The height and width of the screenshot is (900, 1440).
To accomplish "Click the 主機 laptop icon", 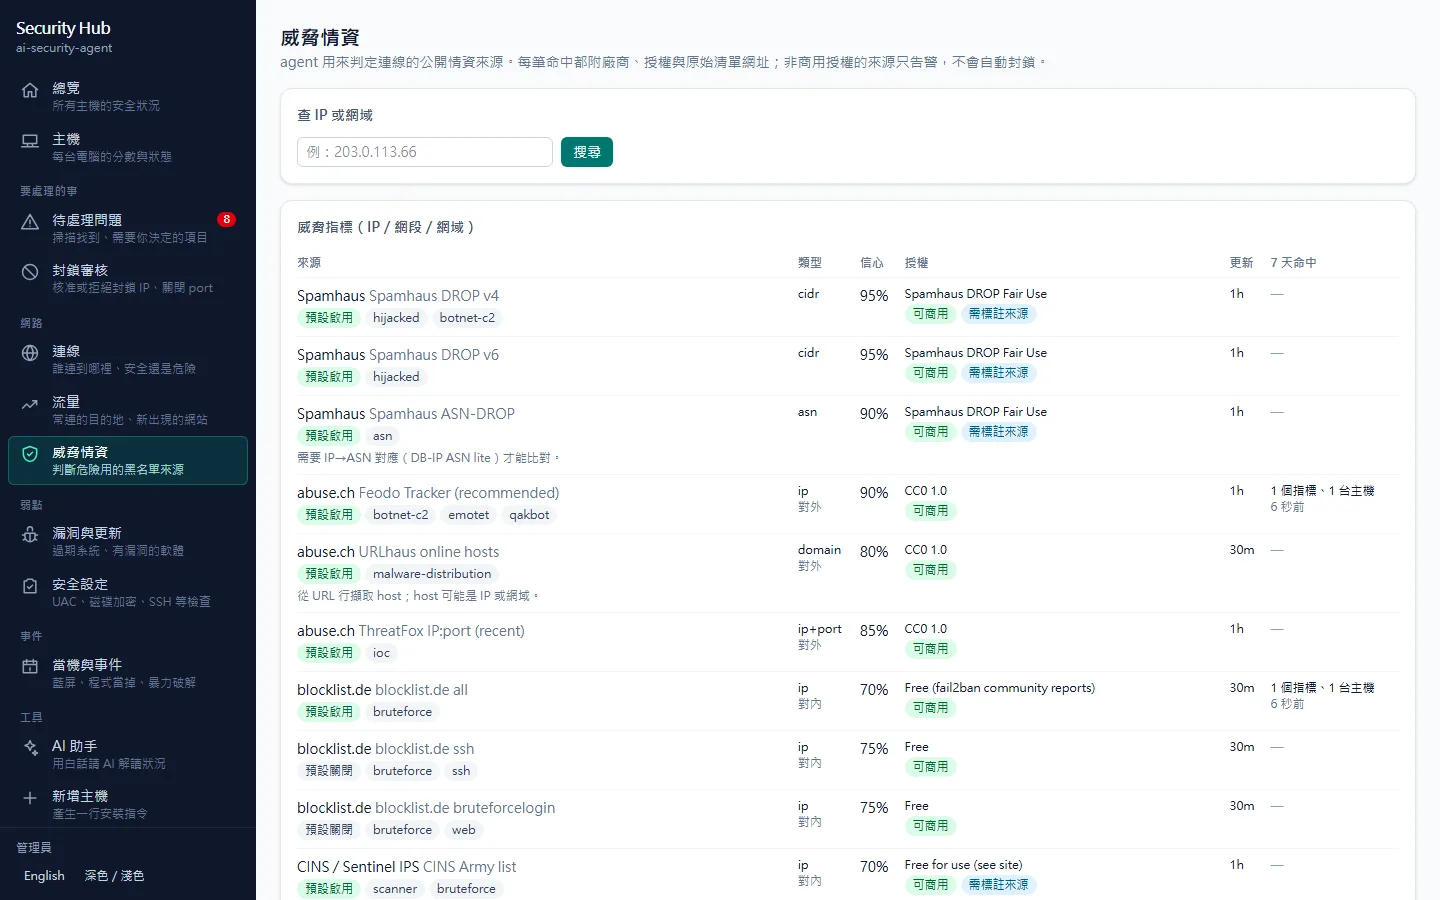I will [x=30, y=141].
